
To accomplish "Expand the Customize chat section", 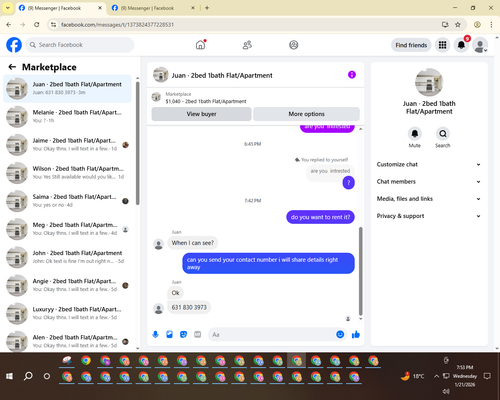I will tap(429, 164).
